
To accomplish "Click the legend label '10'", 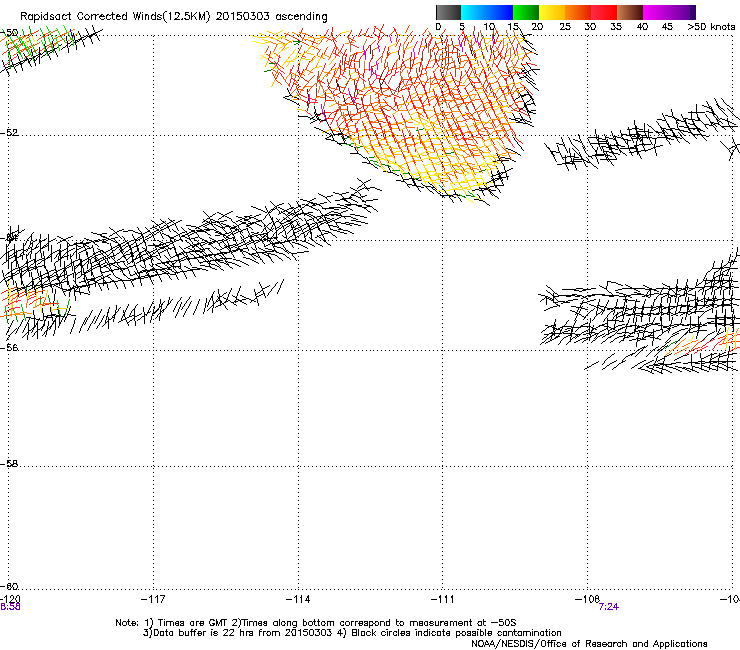I will 489,27.
